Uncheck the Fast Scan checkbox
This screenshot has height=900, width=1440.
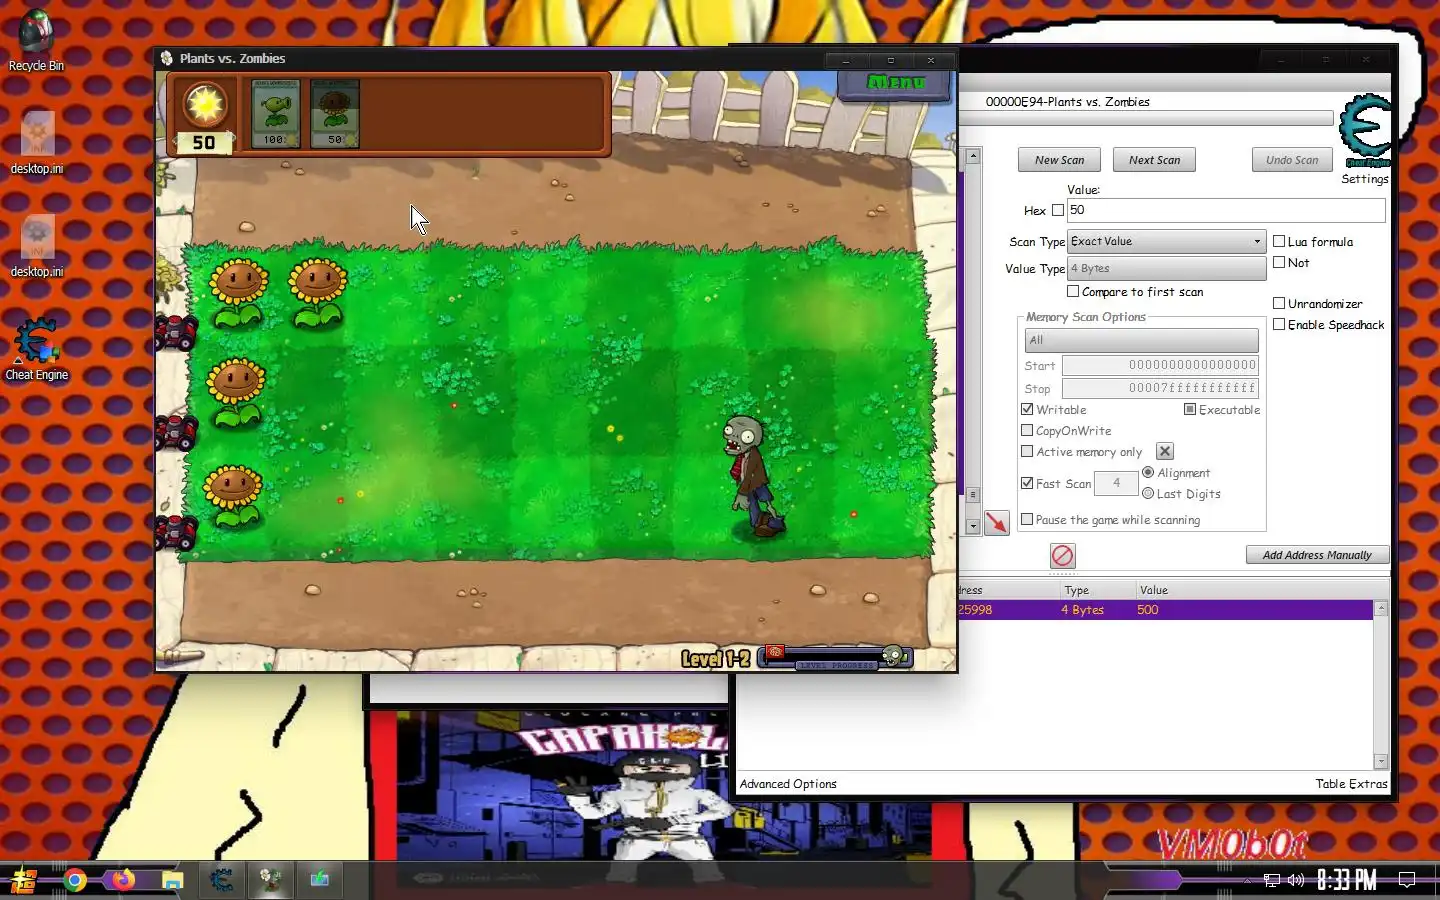pyautogui.click(x=1027, y=483)
